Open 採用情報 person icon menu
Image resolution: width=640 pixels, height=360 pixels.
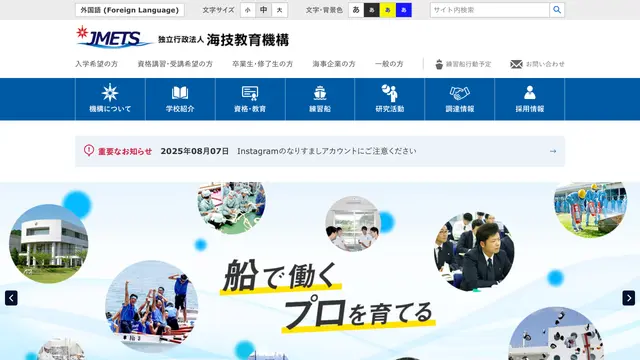pos(529,99)
